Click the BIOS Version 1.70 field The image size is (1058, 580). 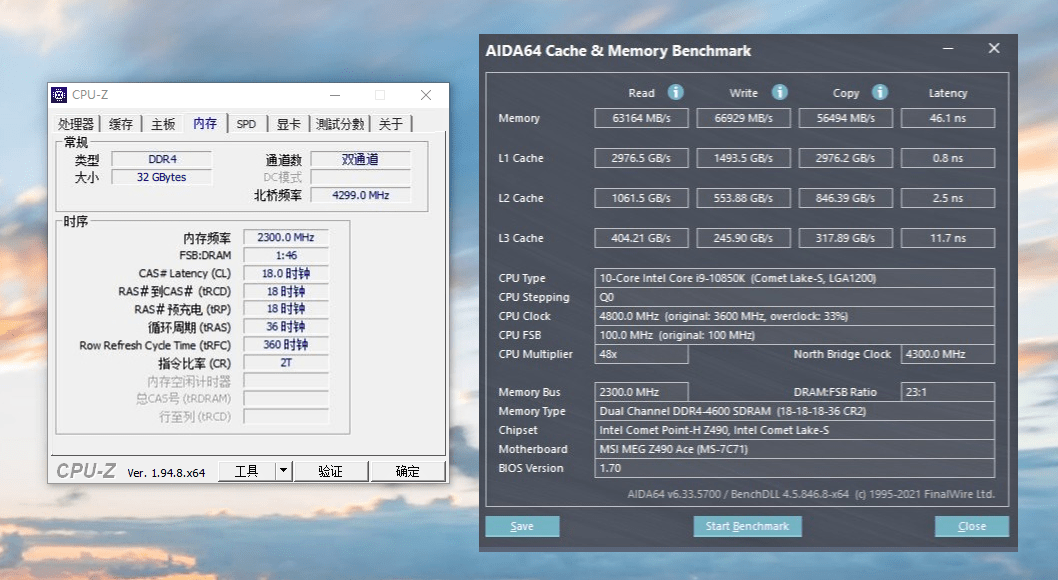(794, 468)
